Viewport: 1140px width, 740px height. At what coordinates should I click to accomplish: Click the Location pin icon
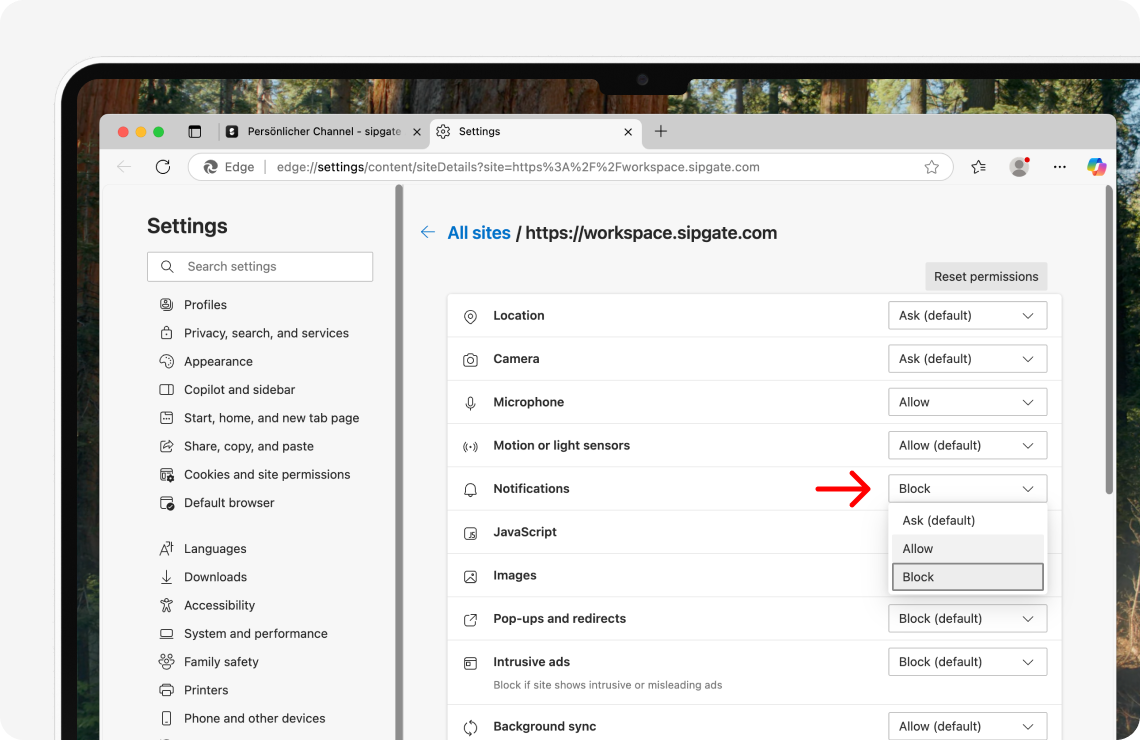coord(470,316)
